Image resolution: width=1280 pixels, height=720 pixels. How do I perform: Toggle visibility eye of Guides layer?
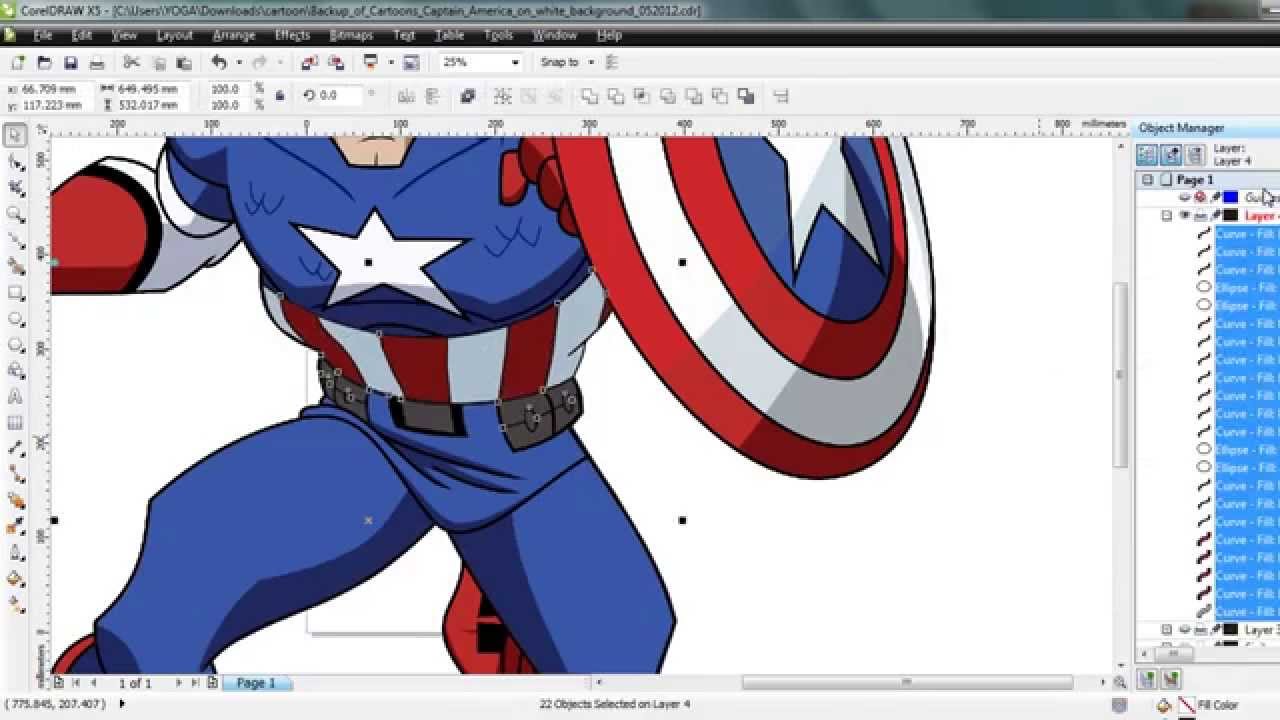pos(1185,198)
